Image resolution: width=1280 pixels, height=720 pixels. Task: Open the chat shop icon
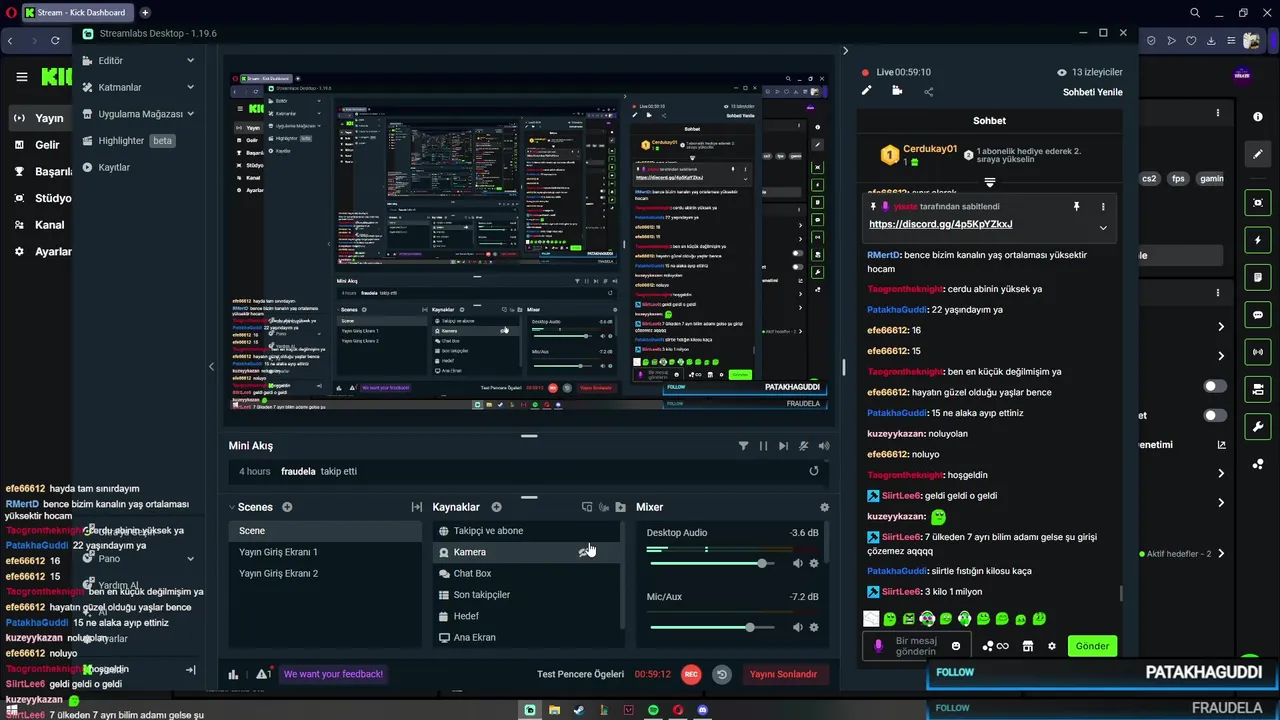[x=1027, y=646]
